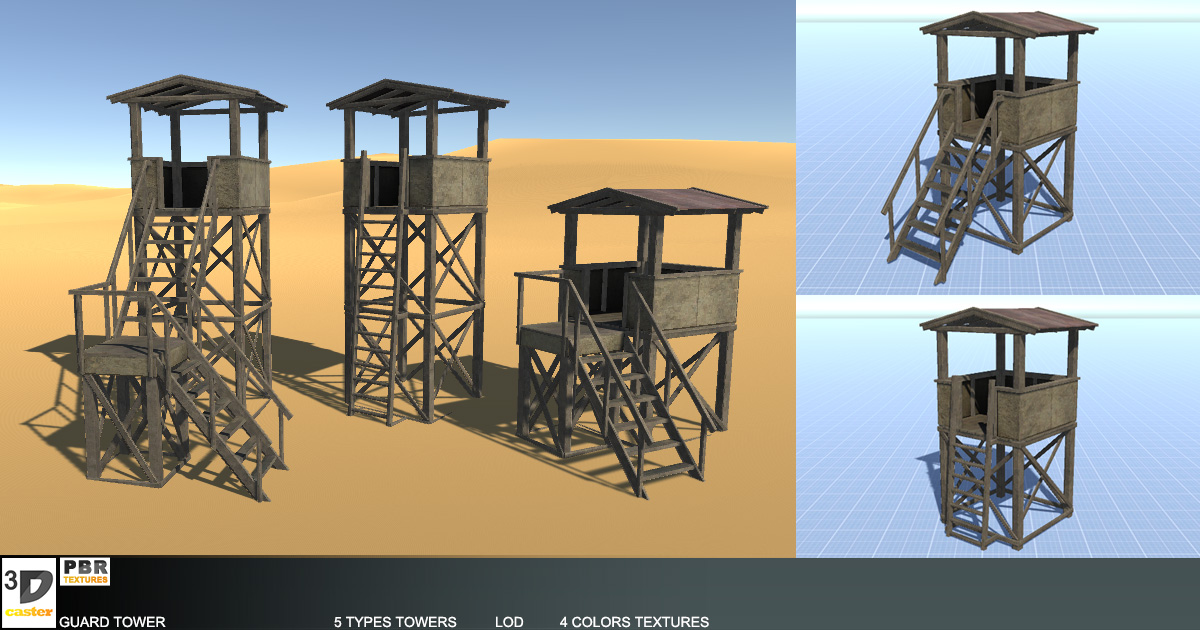Select the orange 'caster' wordmark
Screen dimensions: 1200x630
[x=30, y=612]
